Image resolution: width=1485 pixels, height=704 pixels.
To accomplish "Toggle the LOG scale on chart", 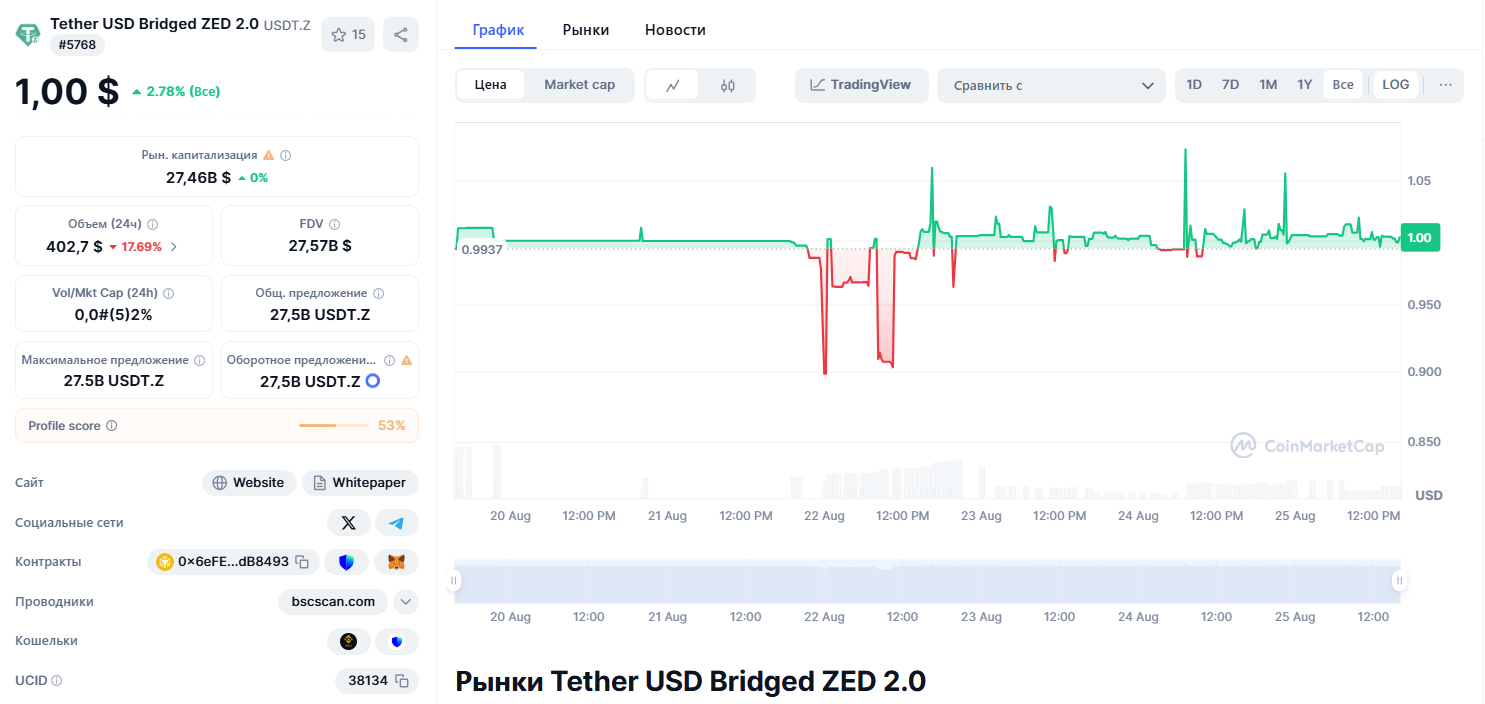I will click(1395, 85).
